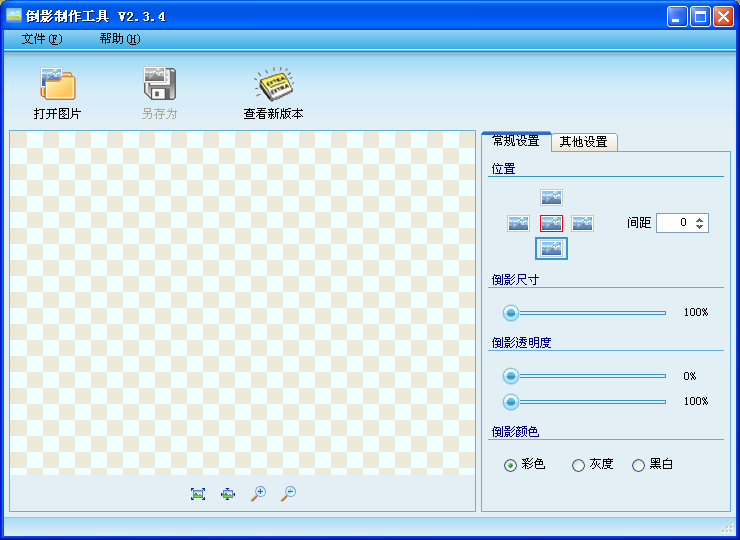Select the 黑白 radio button

point(638,465)
